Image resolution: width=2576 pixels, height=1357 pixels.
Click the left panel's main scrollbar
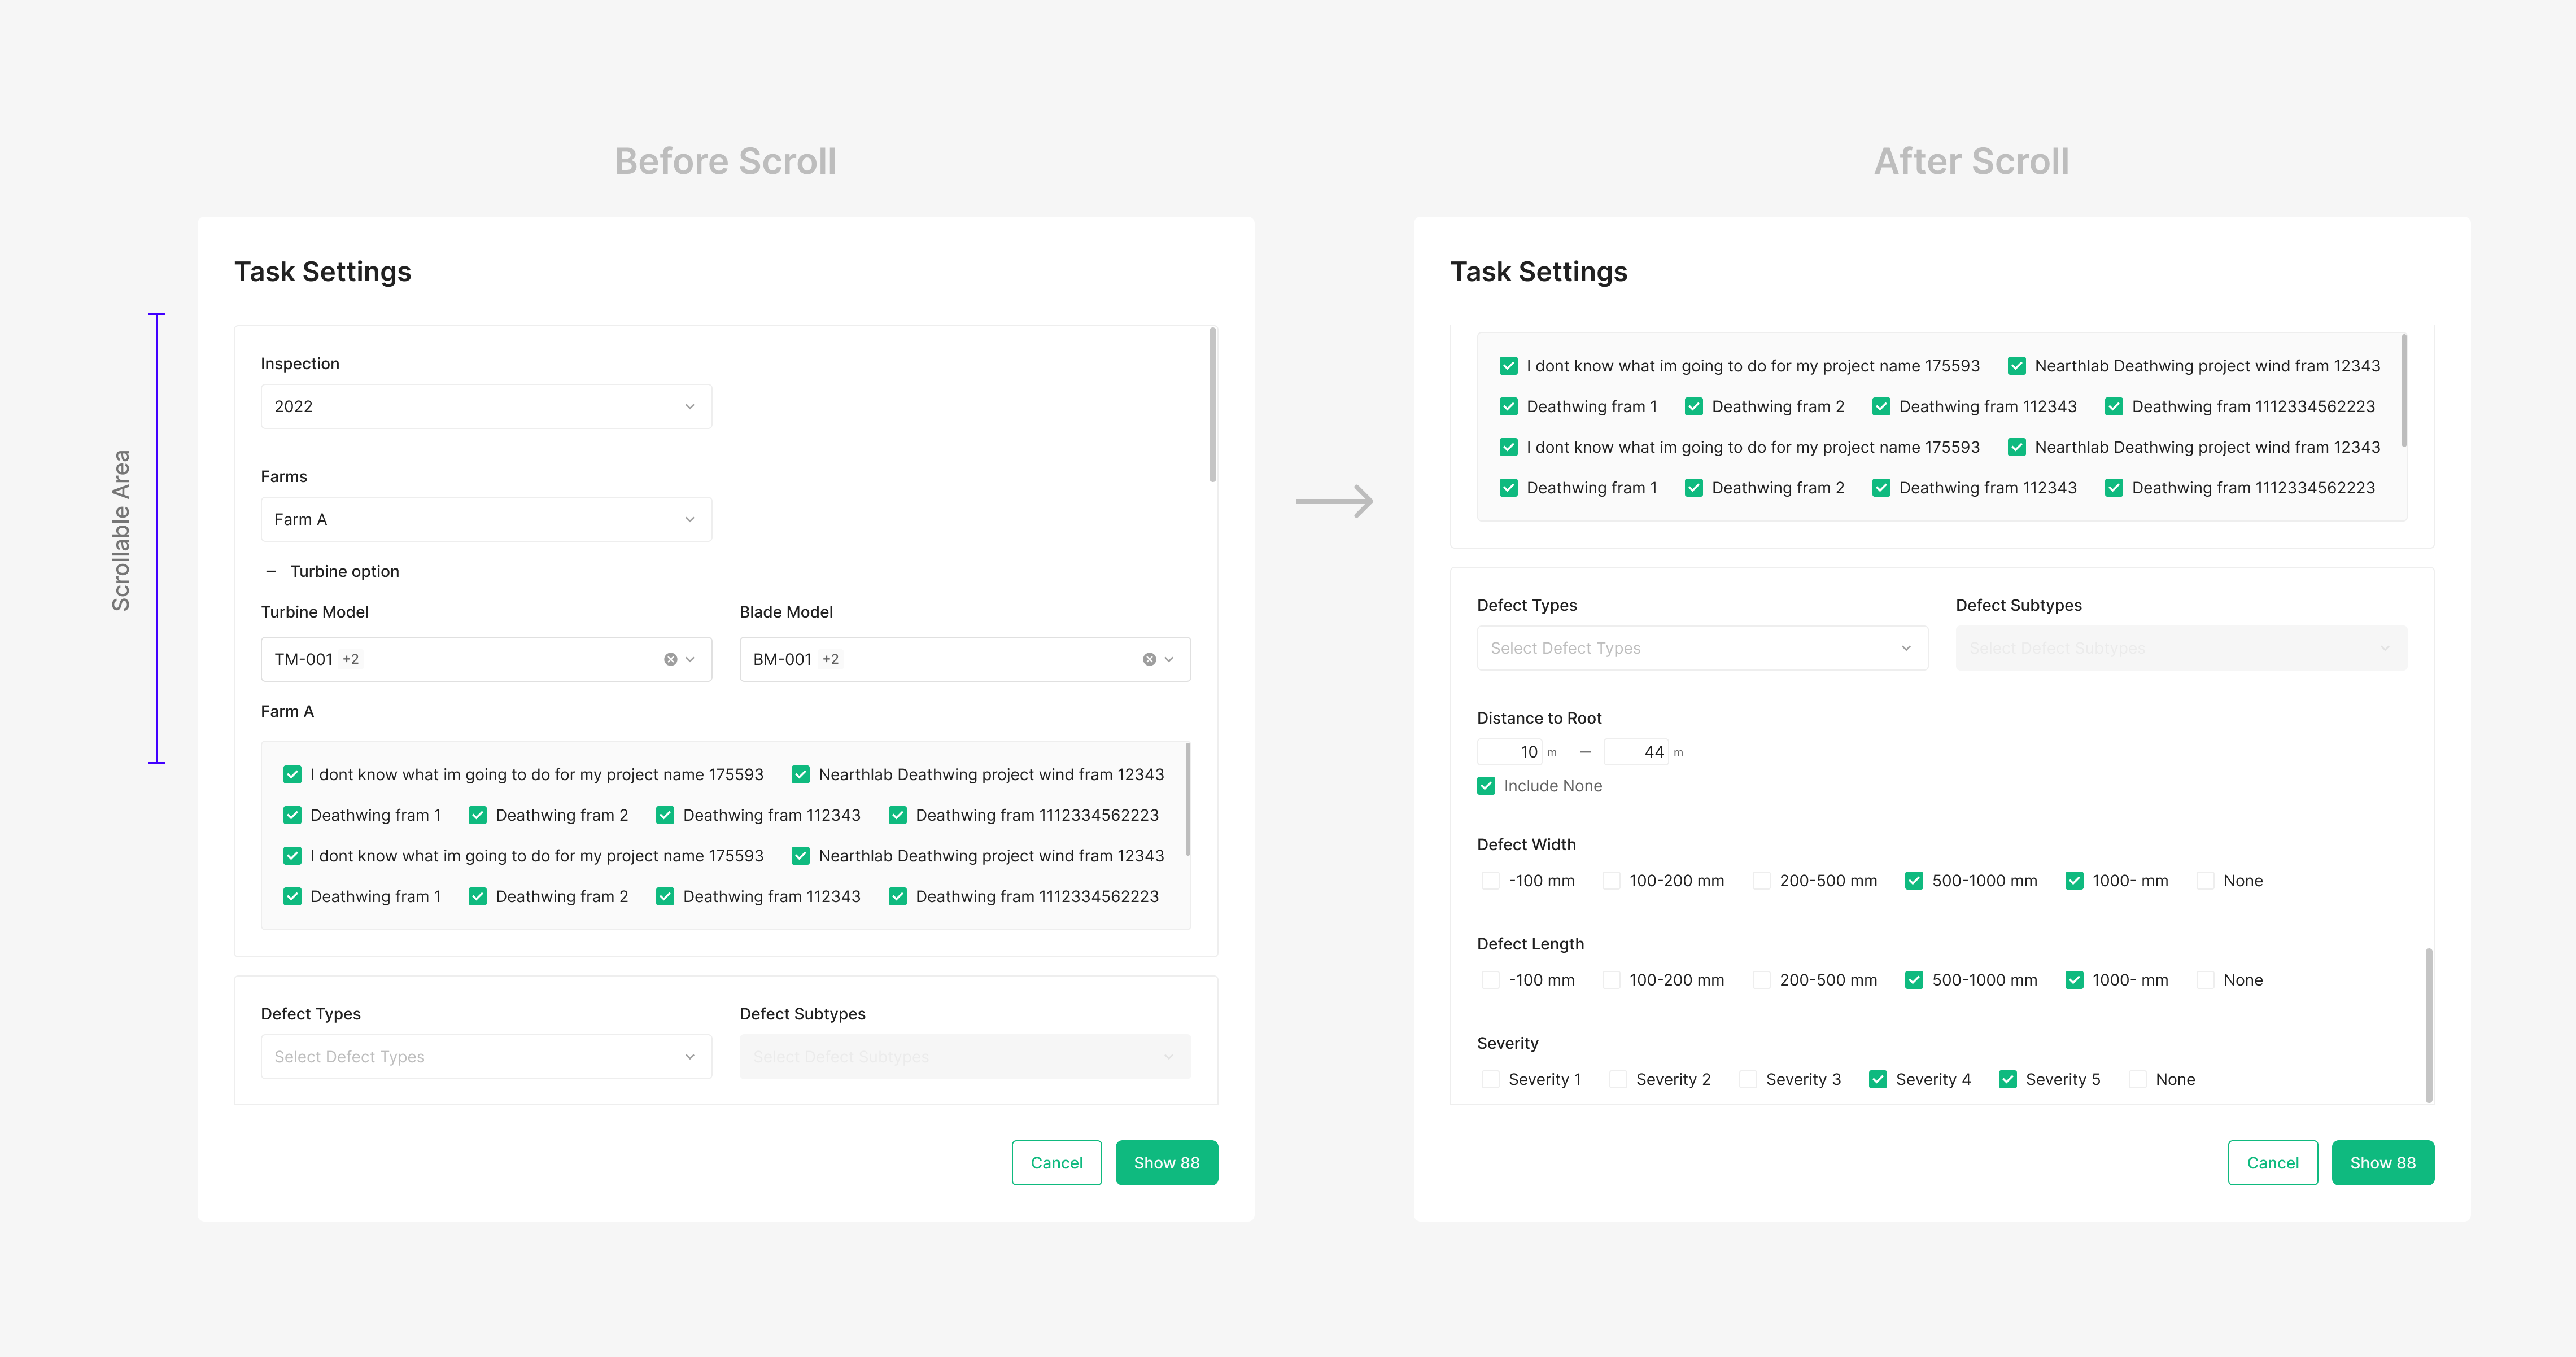coord(1212,405)
